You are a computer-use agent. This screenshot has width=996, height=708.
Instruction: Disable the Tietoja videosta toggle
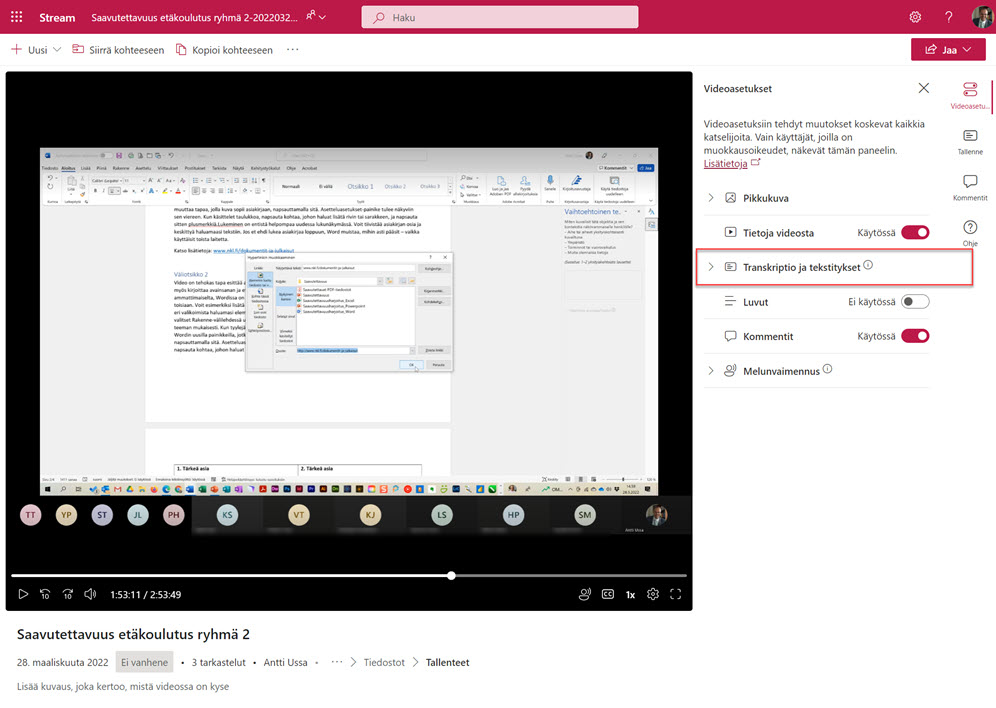(x=916, y=232)
